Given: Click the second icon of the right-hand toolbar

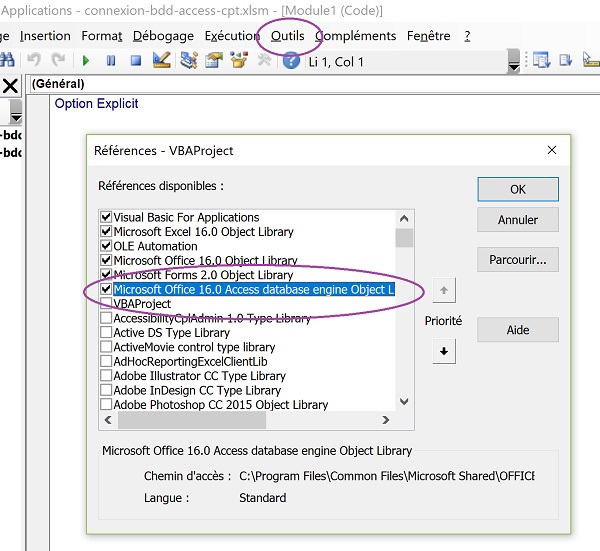Looking at the screenshot, I should pos(566,60).
